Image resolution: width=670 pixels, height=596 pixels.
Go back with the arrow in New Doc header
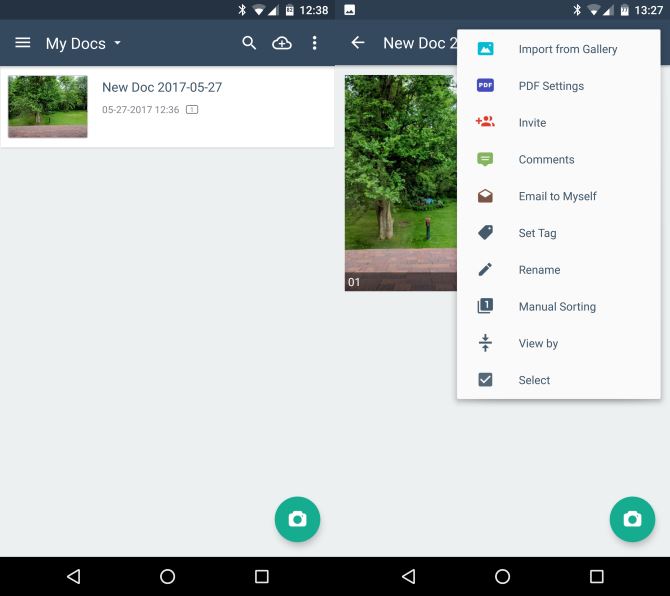tap(358, 43)
